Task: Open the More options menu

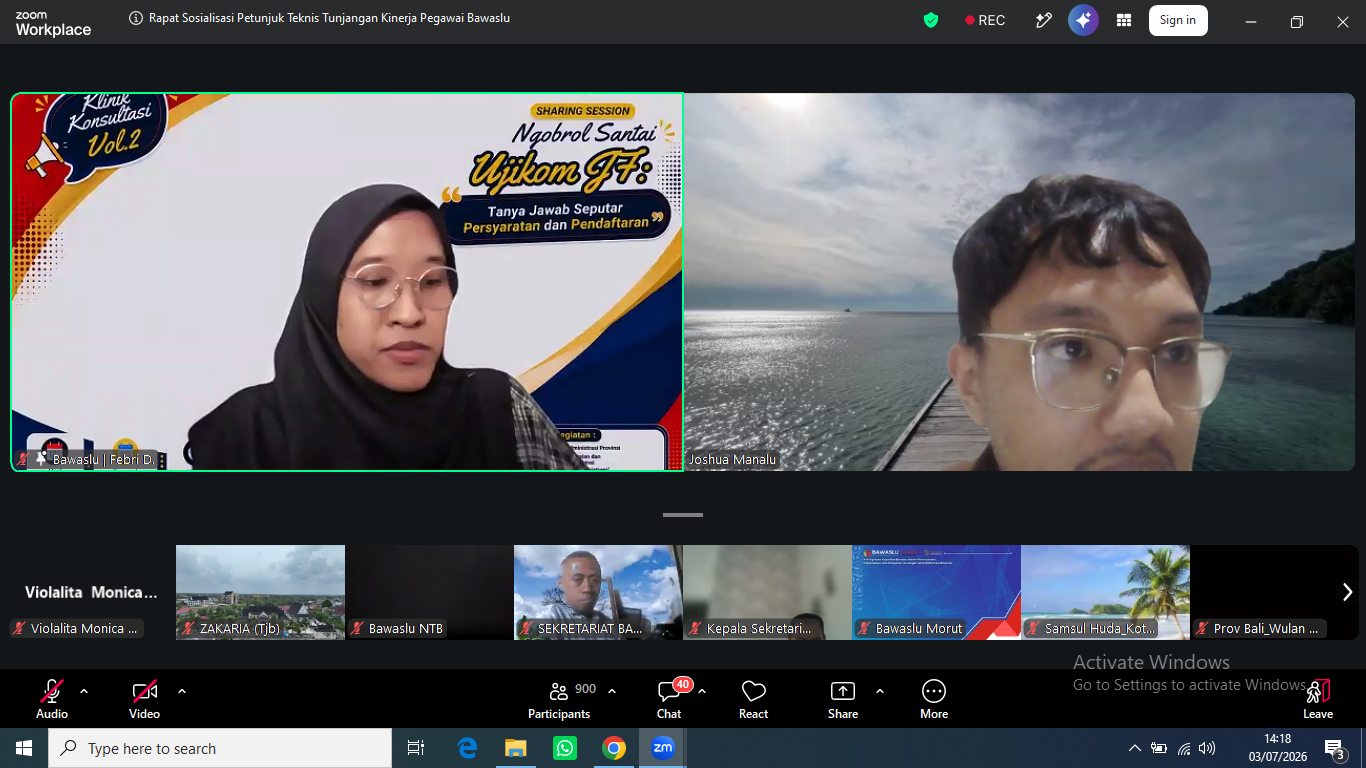Action: (934, 699)
